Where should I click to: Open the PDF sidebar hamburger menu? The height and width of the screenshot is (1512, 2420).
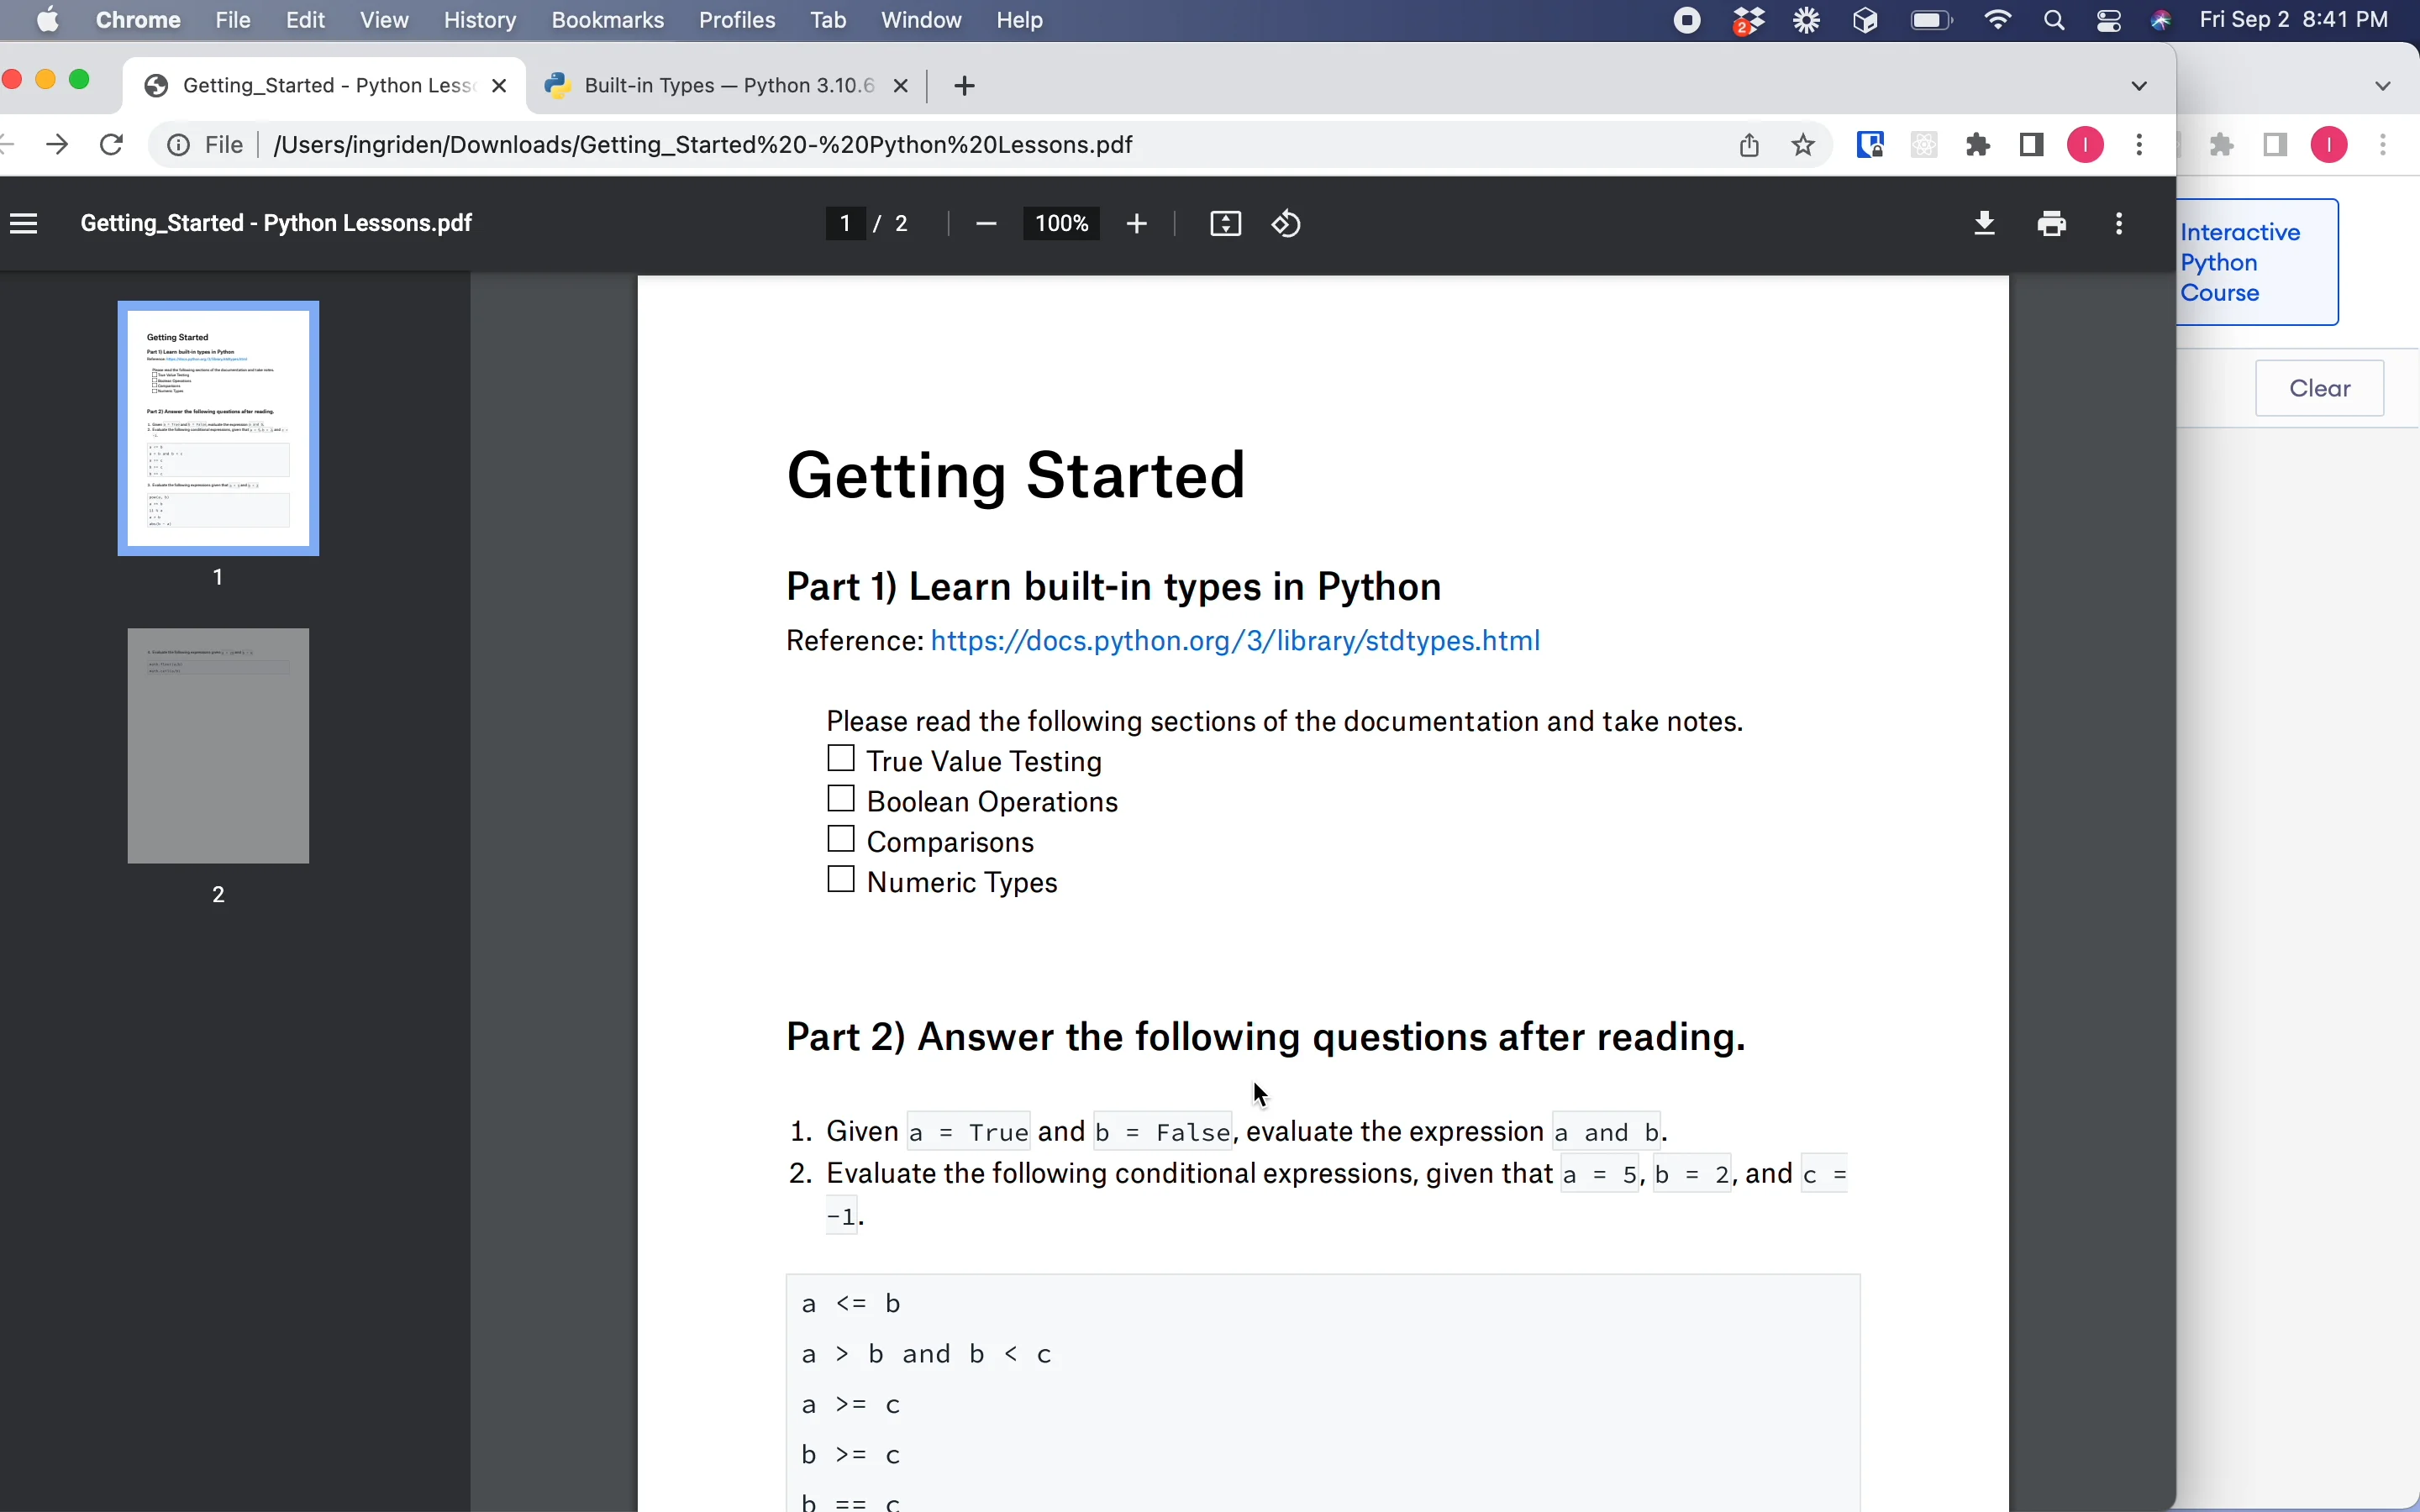click(24, 224)
